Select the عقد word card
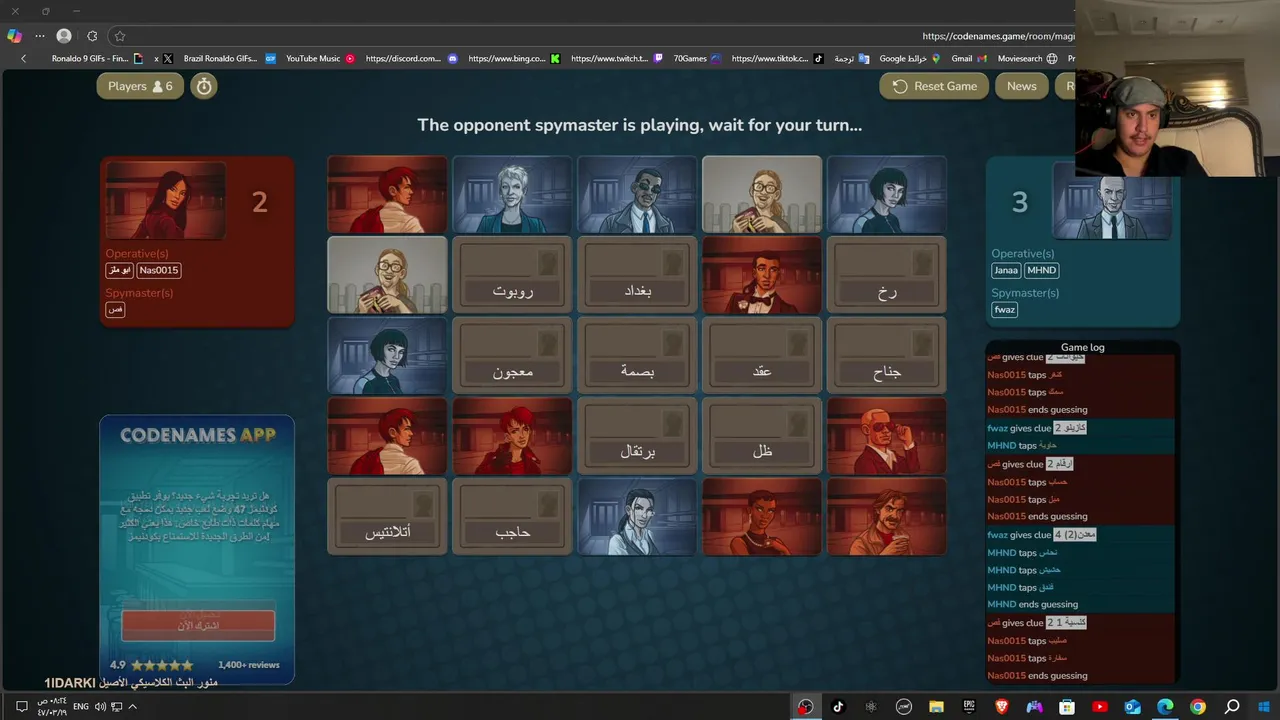Viewport: 1280px width, 720px height. click(x=762, y=356)
